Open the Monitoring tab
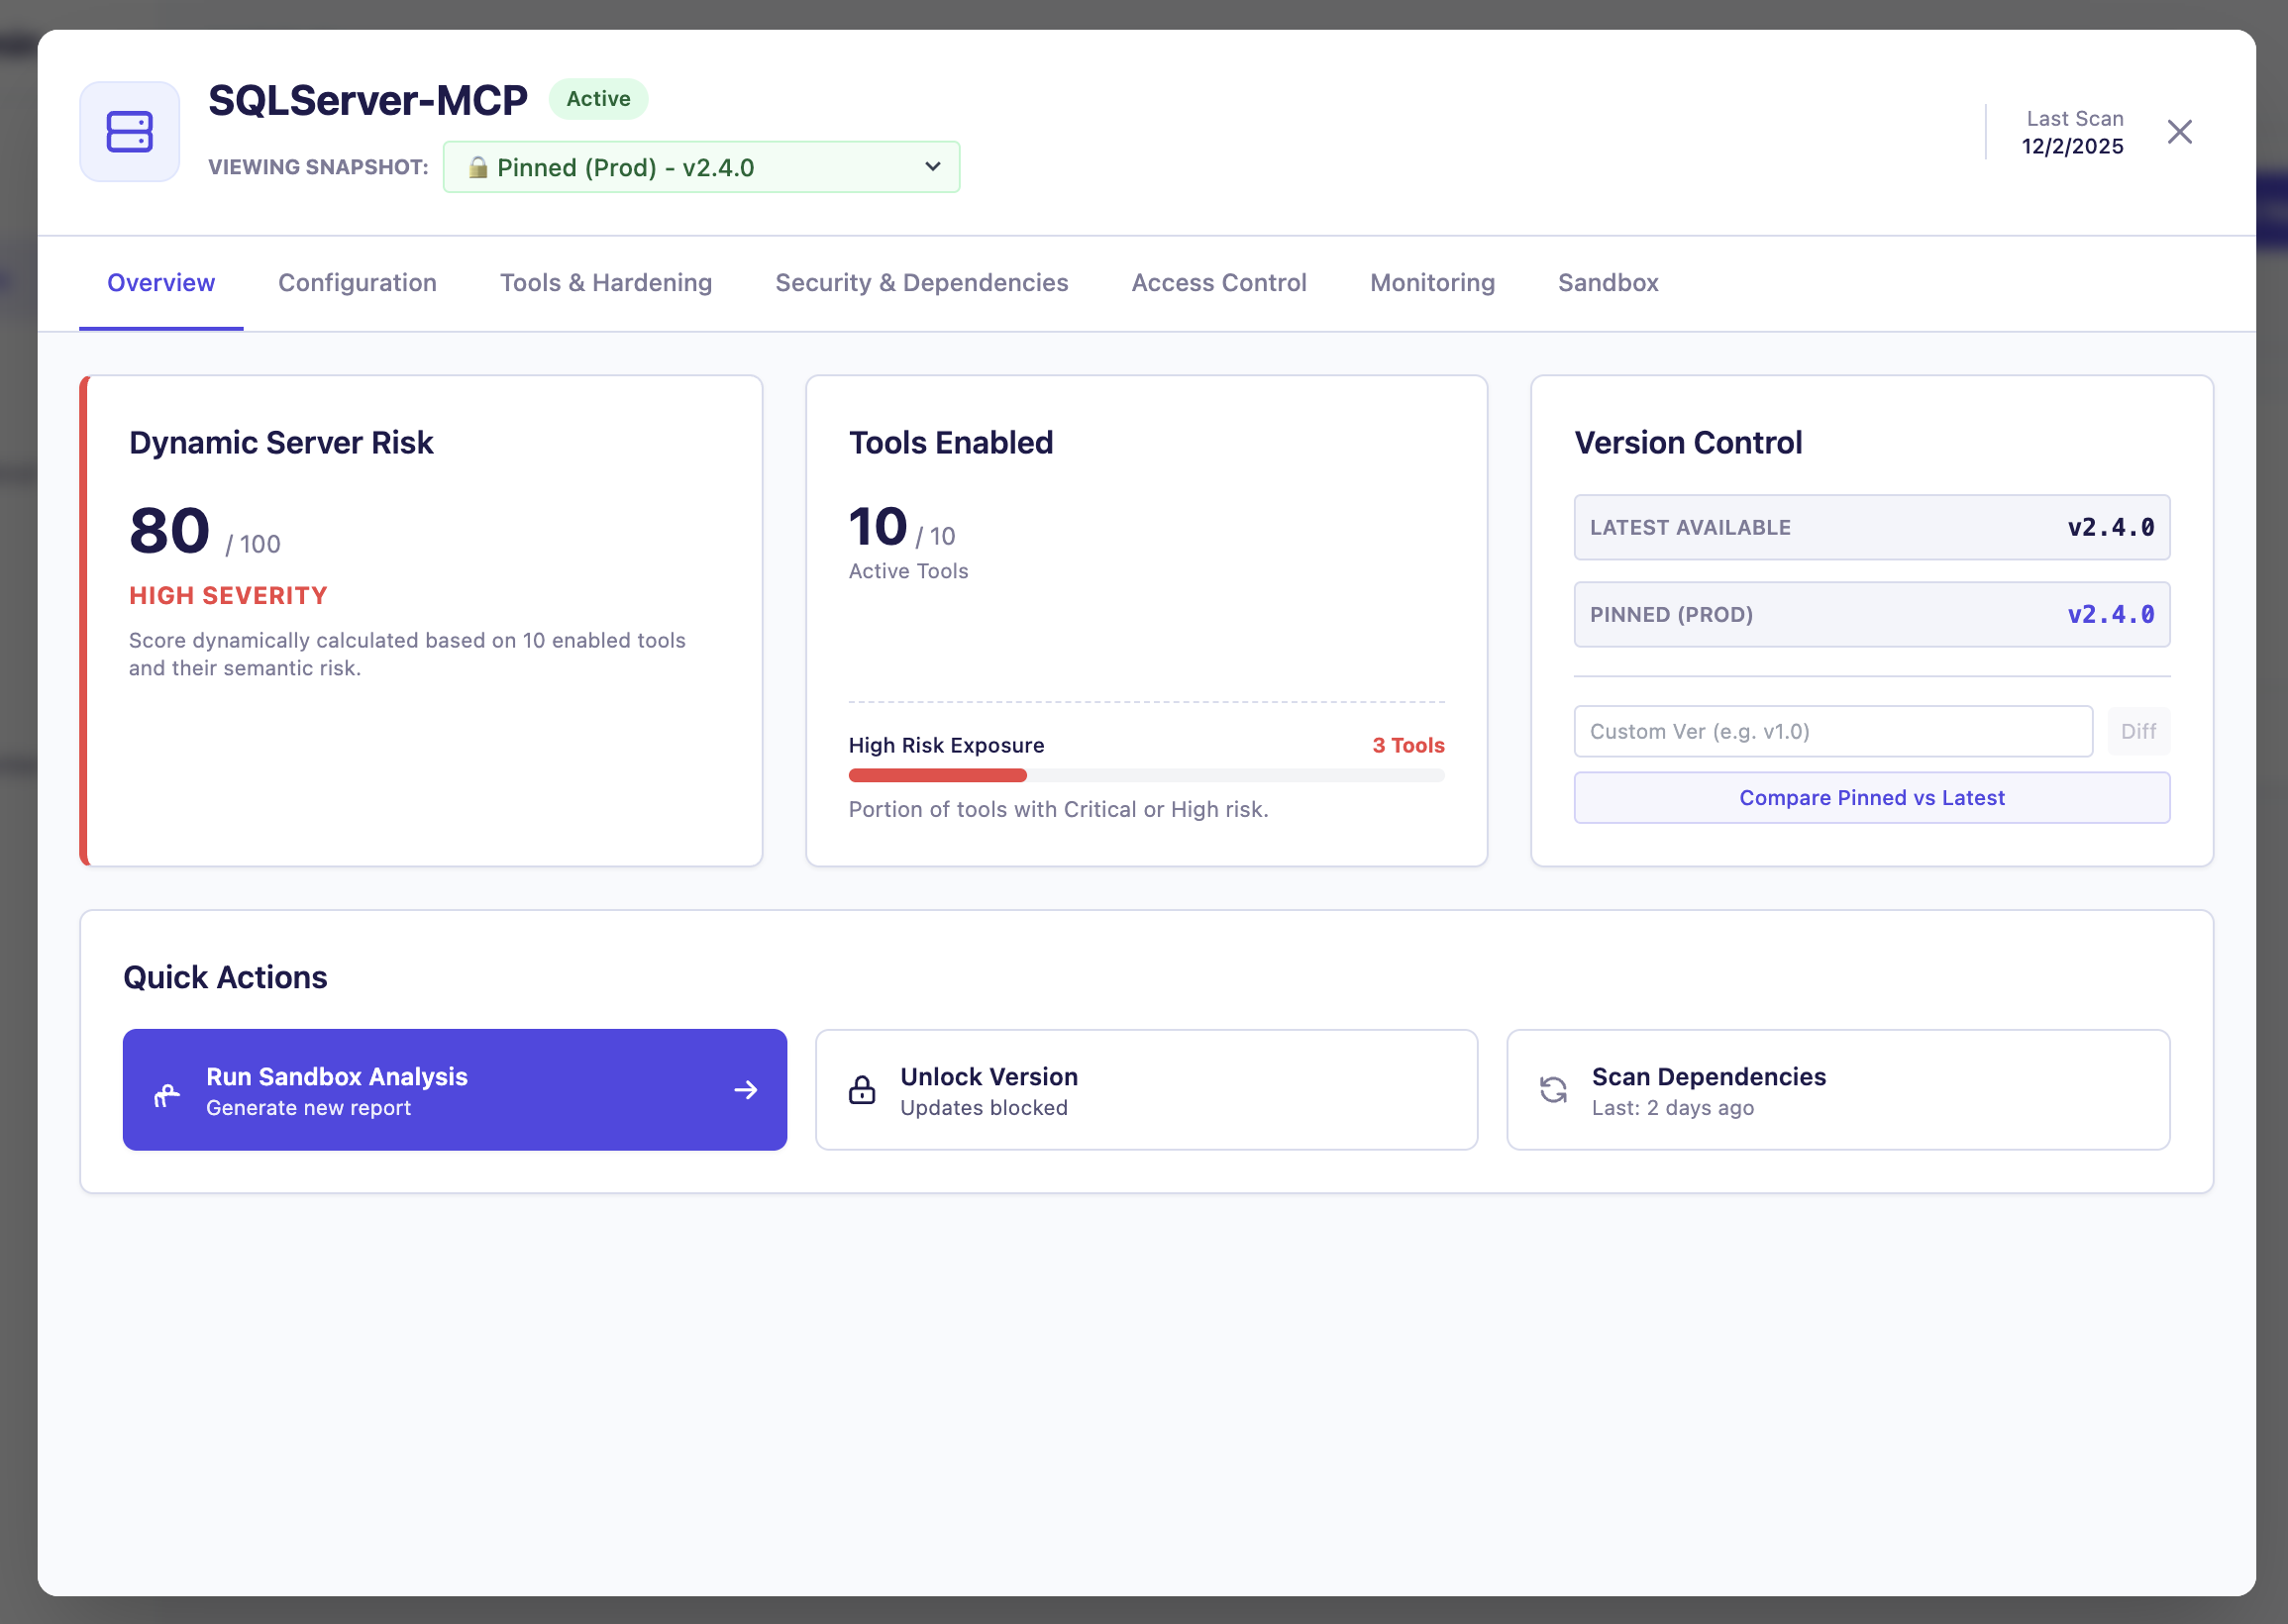The image size is (2288, 1624). [x=1431, y=283]
